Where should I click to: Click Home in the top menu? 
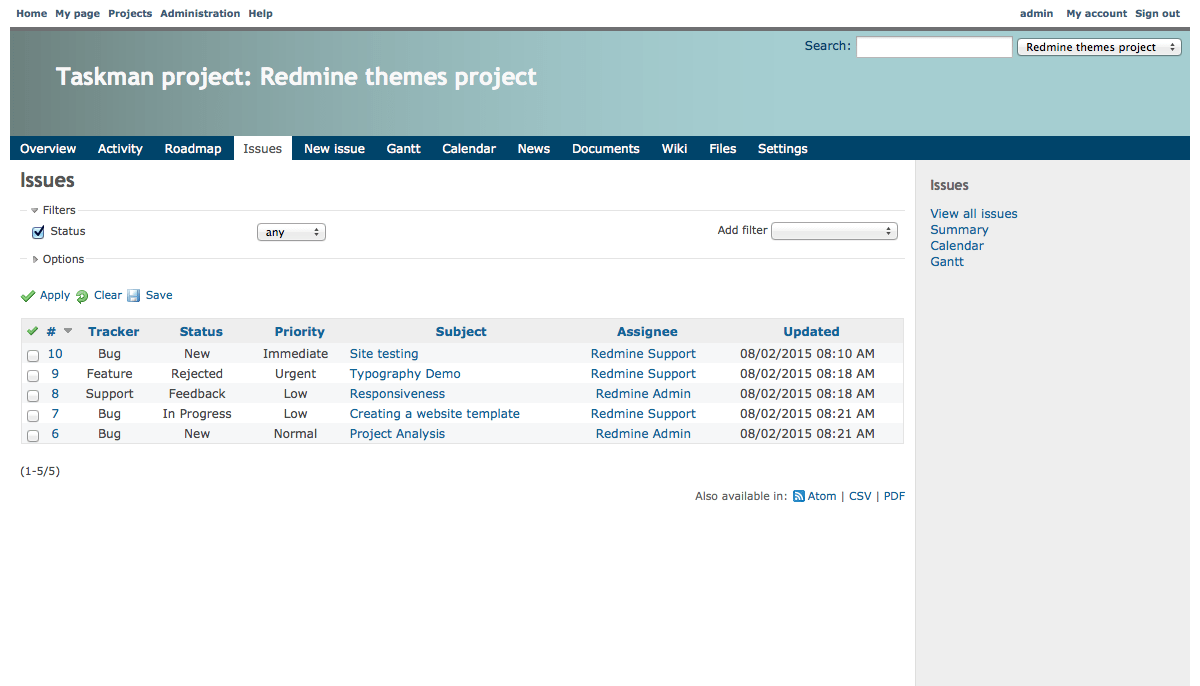[32, 13]
